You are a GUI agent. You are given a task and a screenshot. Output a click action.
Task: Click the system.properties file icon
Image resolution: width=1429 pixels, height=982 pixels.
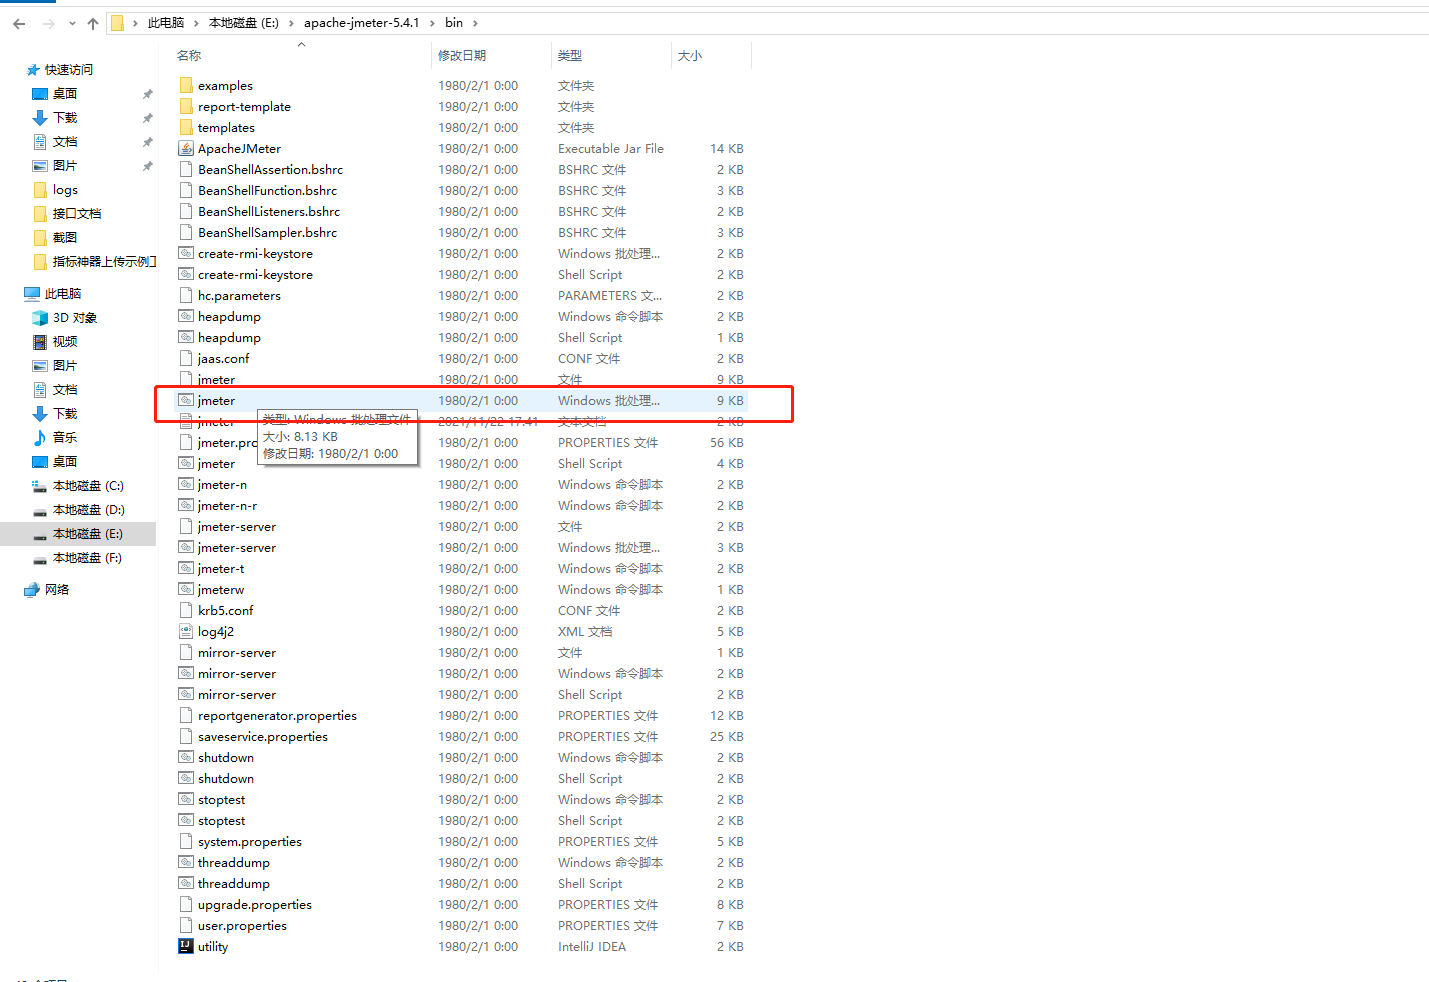186,841
